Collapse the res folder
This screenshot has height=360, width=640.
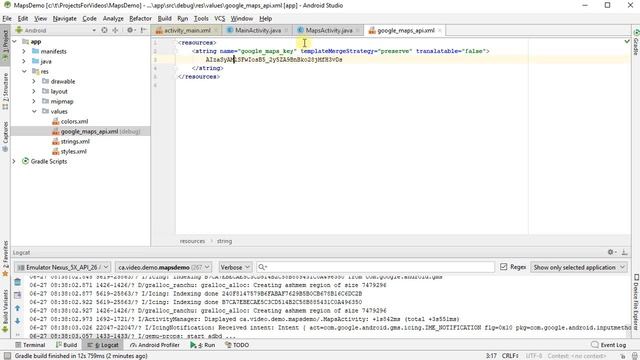pos(24,71)
